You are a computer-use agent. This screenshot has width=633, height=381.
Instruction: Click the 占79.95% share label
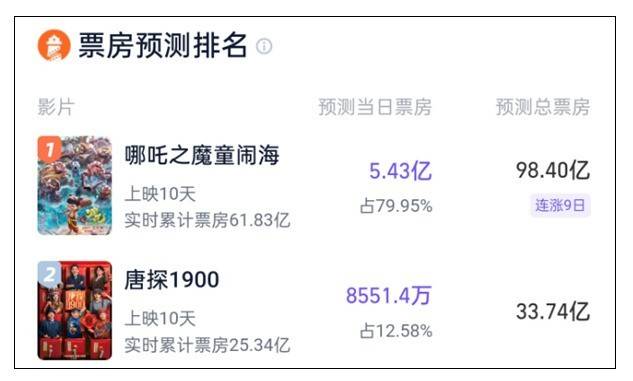pos(396,206)
